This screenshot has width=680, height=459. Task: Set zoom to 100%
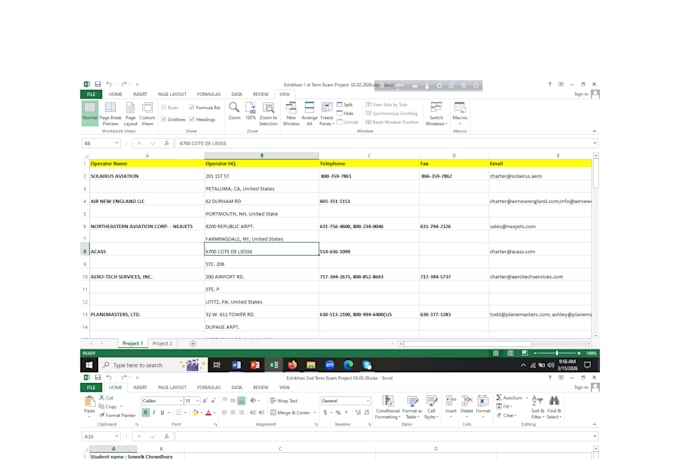(251, 111)
